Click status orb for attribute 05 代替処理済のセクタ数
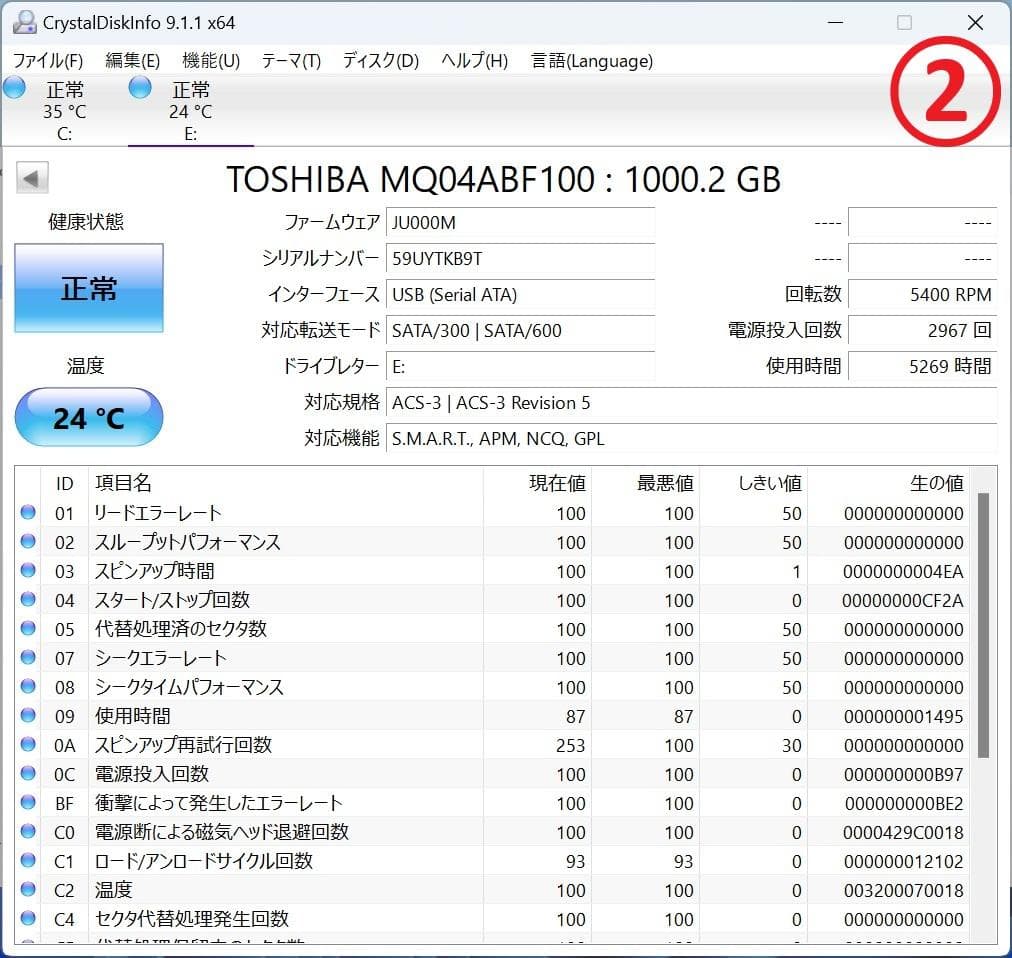 [28, 628]
